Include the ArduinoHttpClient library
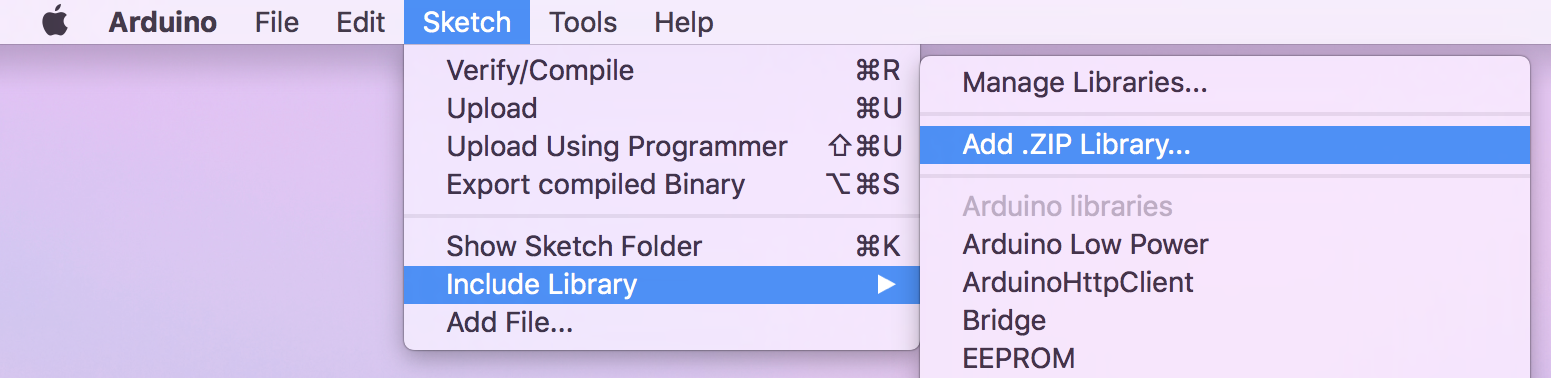This screenshot has width=1551, height=378. tap(1225, 282)
